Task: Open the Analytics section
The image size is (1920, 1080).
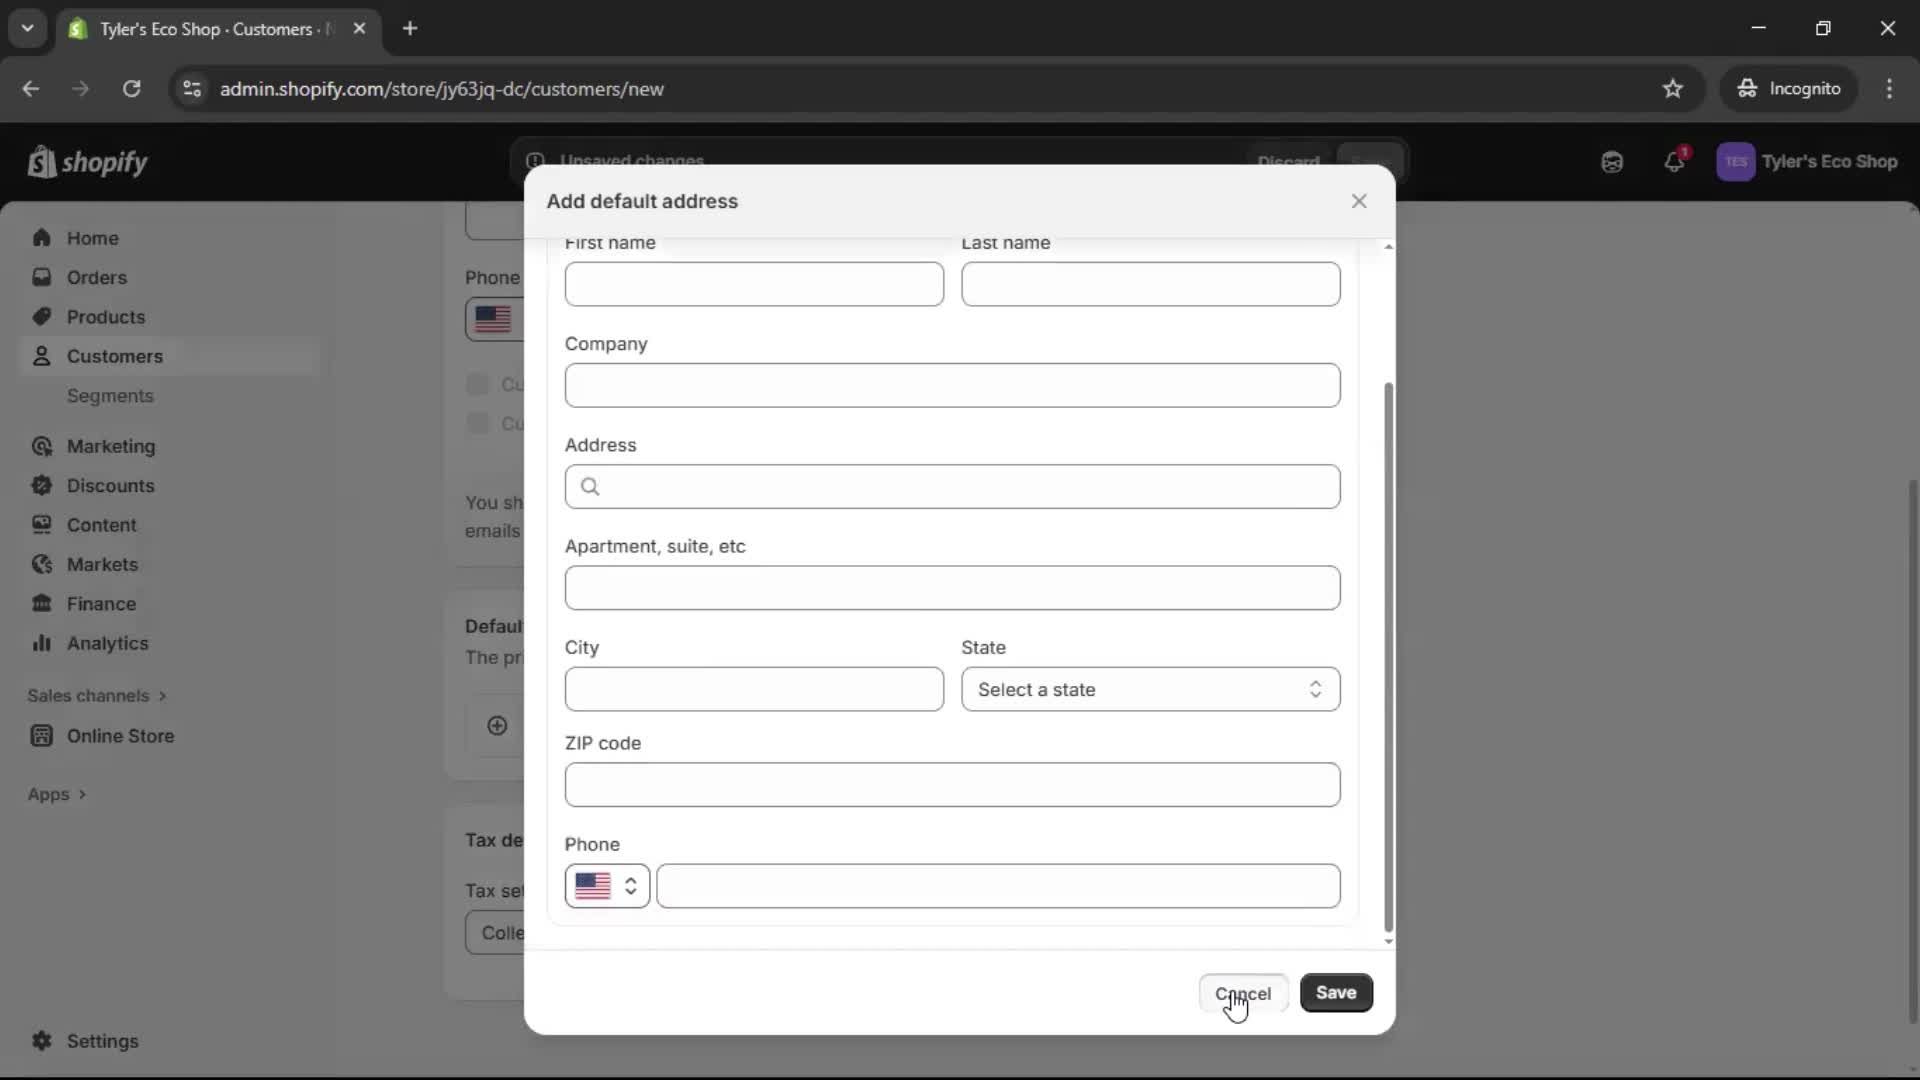Action: [107, 644]
